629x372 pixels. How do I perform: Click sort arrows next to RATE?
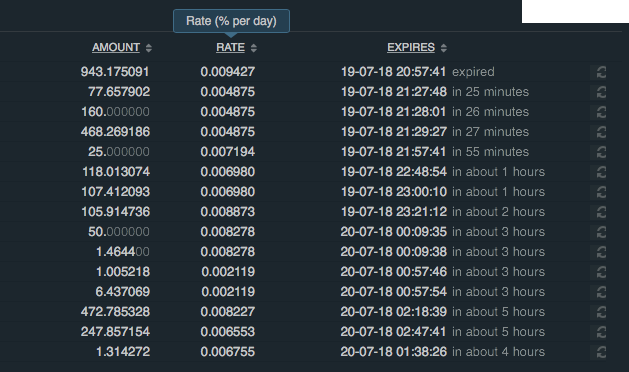[254, 48]
